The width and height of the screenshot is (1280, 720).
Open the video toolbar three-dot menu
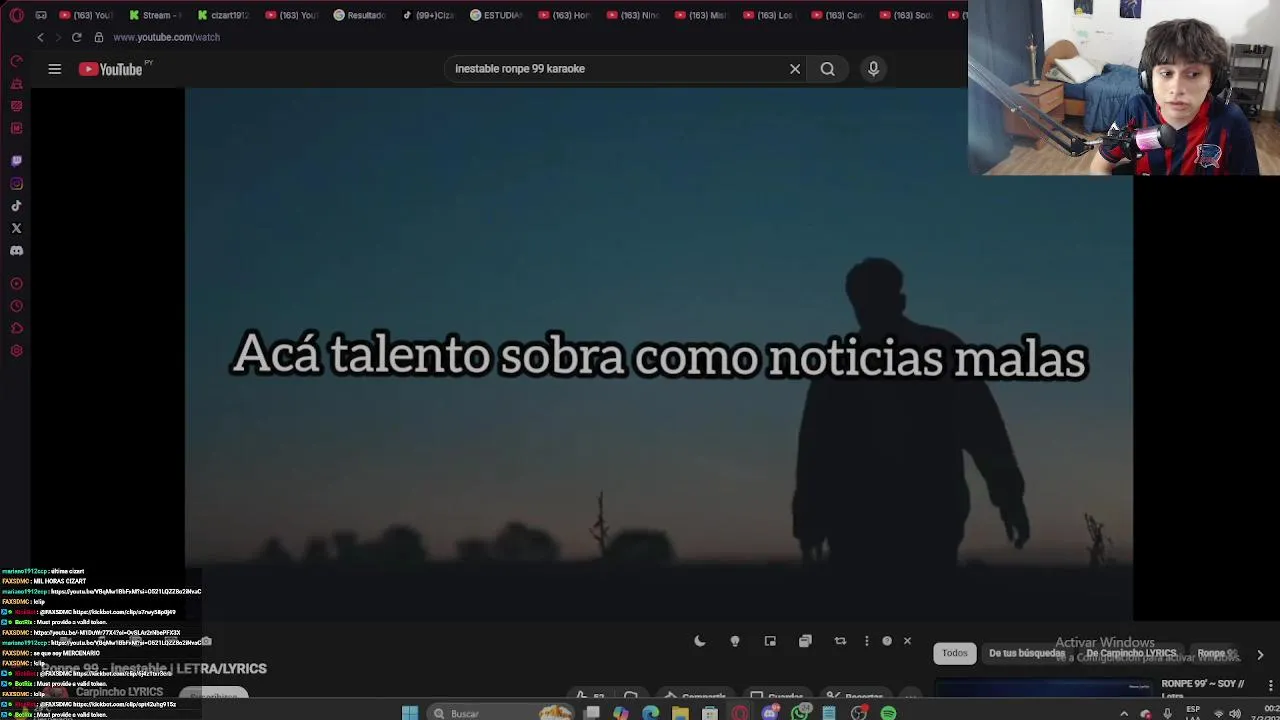pyautogui.click(x=866, y=641)
